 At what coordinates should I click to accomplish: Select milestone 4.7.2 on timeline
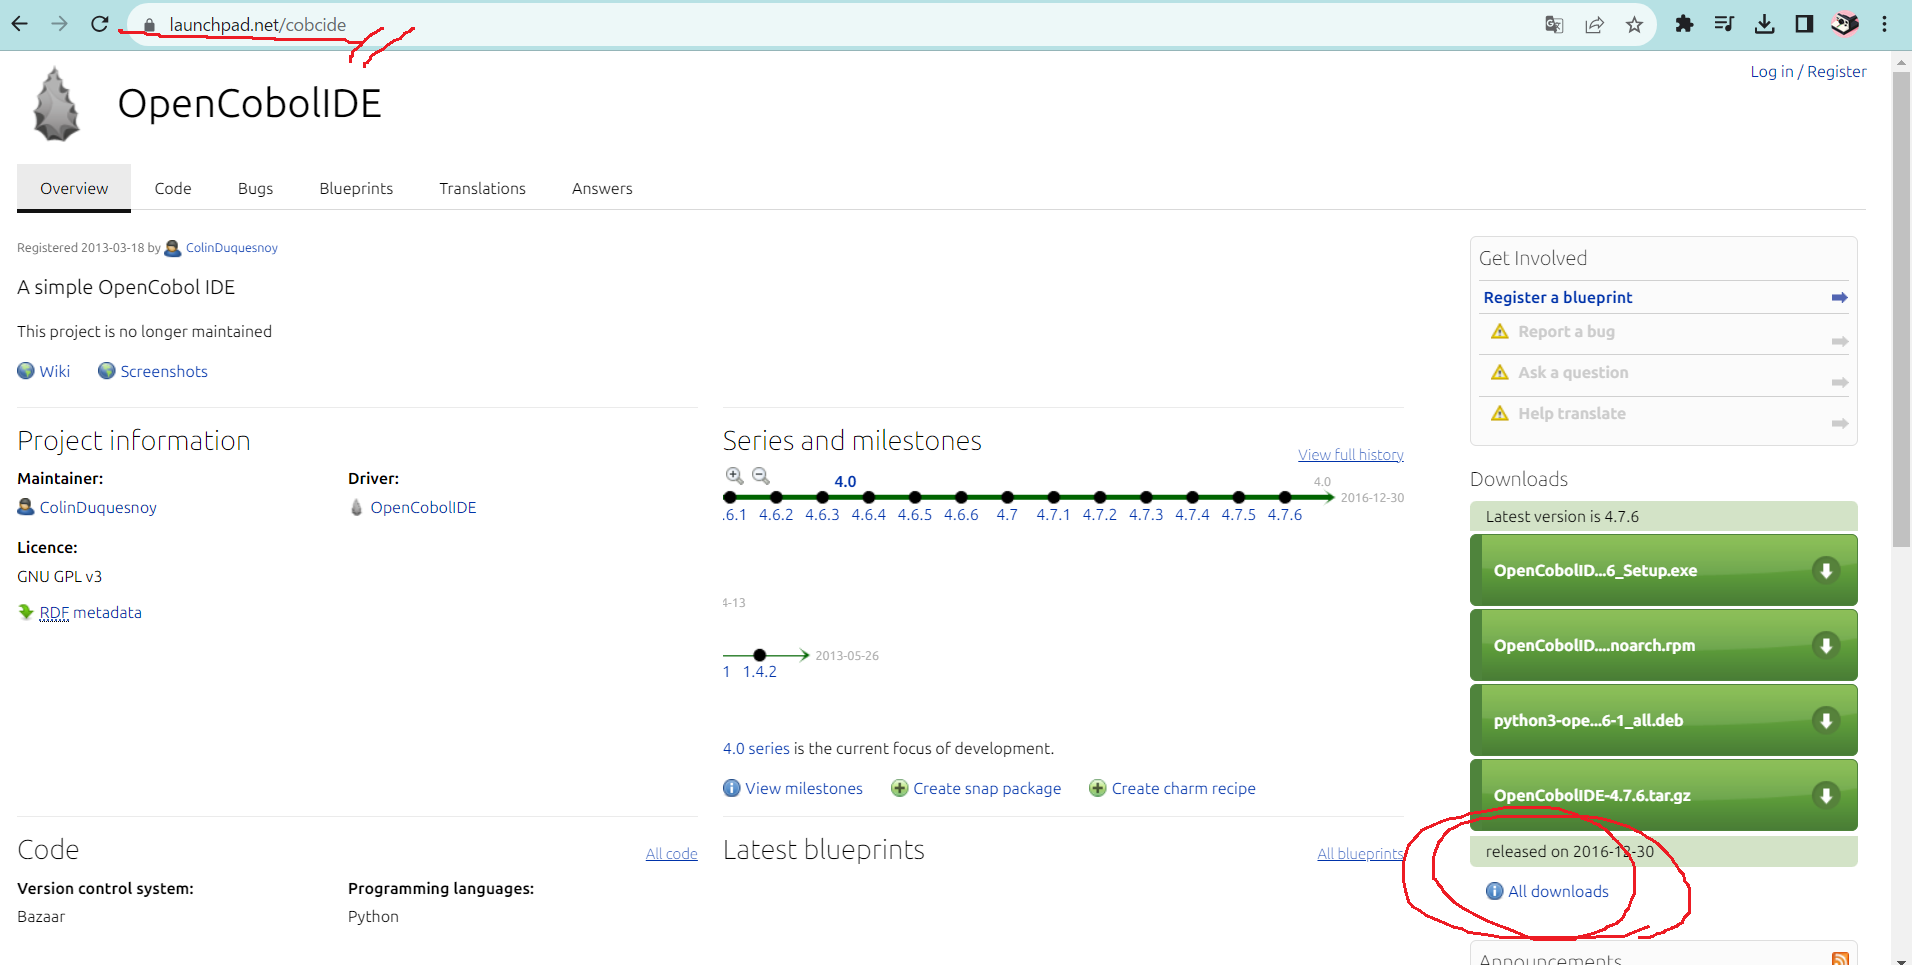tap(1099, 514)
